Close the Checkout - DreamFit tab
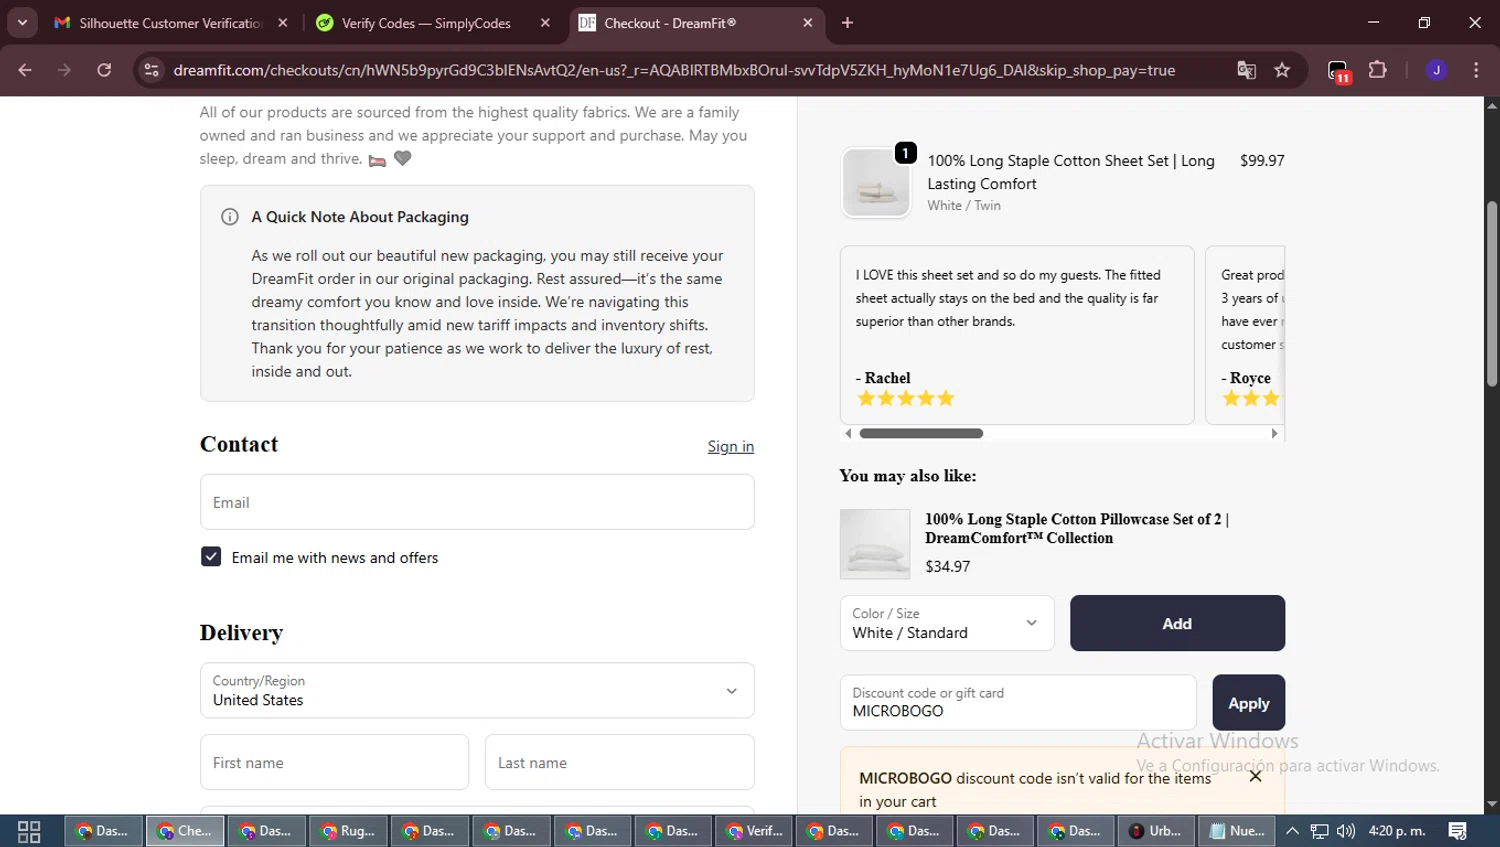 tap(808, 23)
